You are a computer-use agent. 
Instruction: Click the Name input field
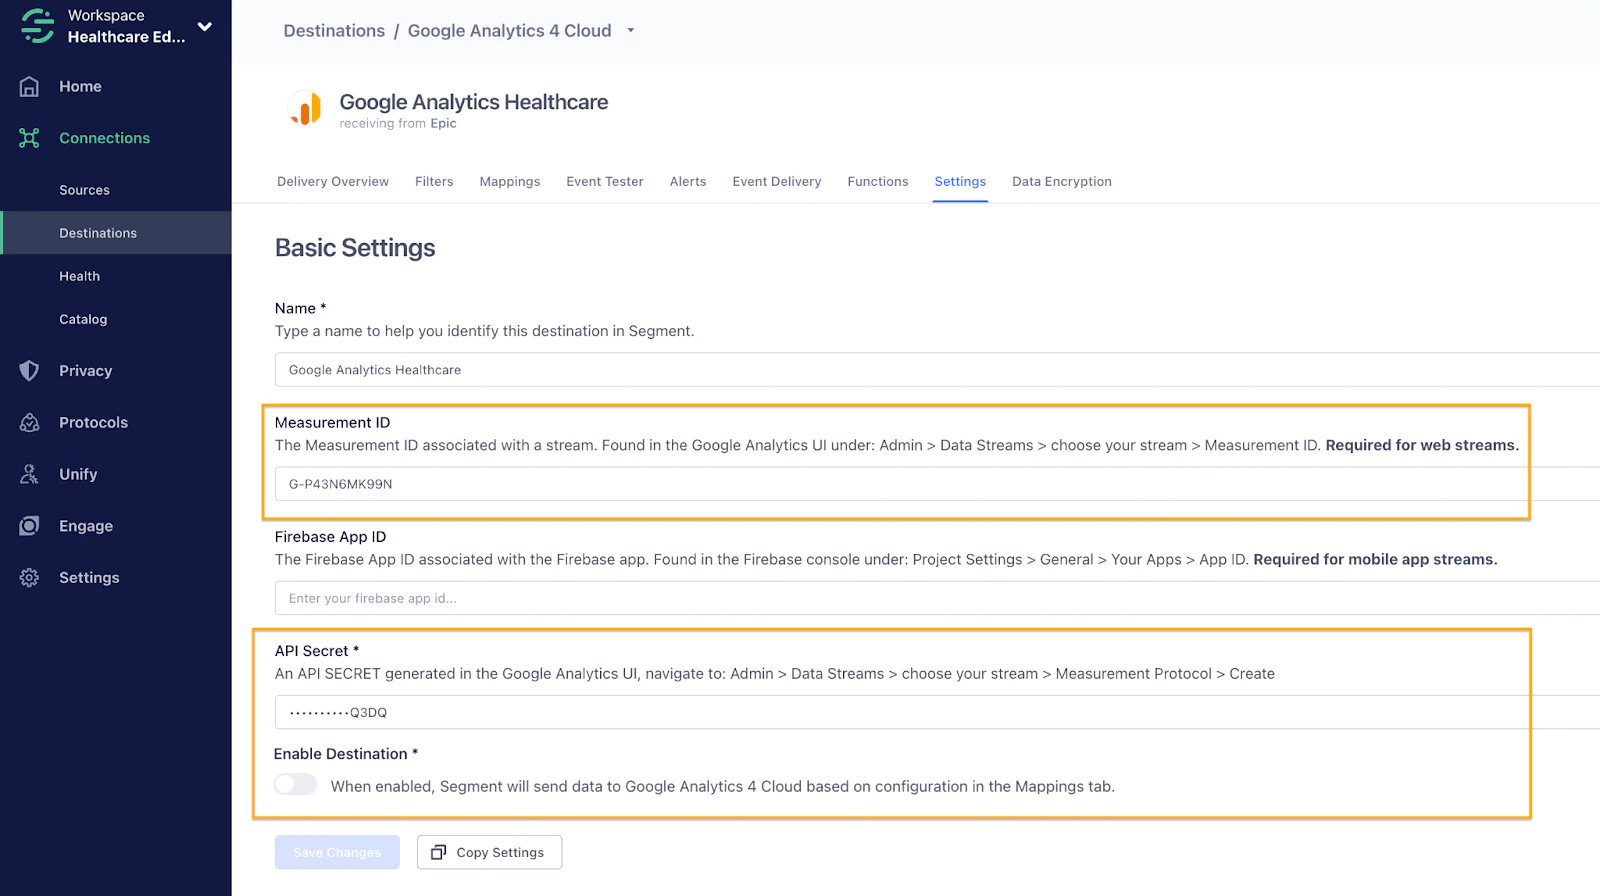click(937, 370)
